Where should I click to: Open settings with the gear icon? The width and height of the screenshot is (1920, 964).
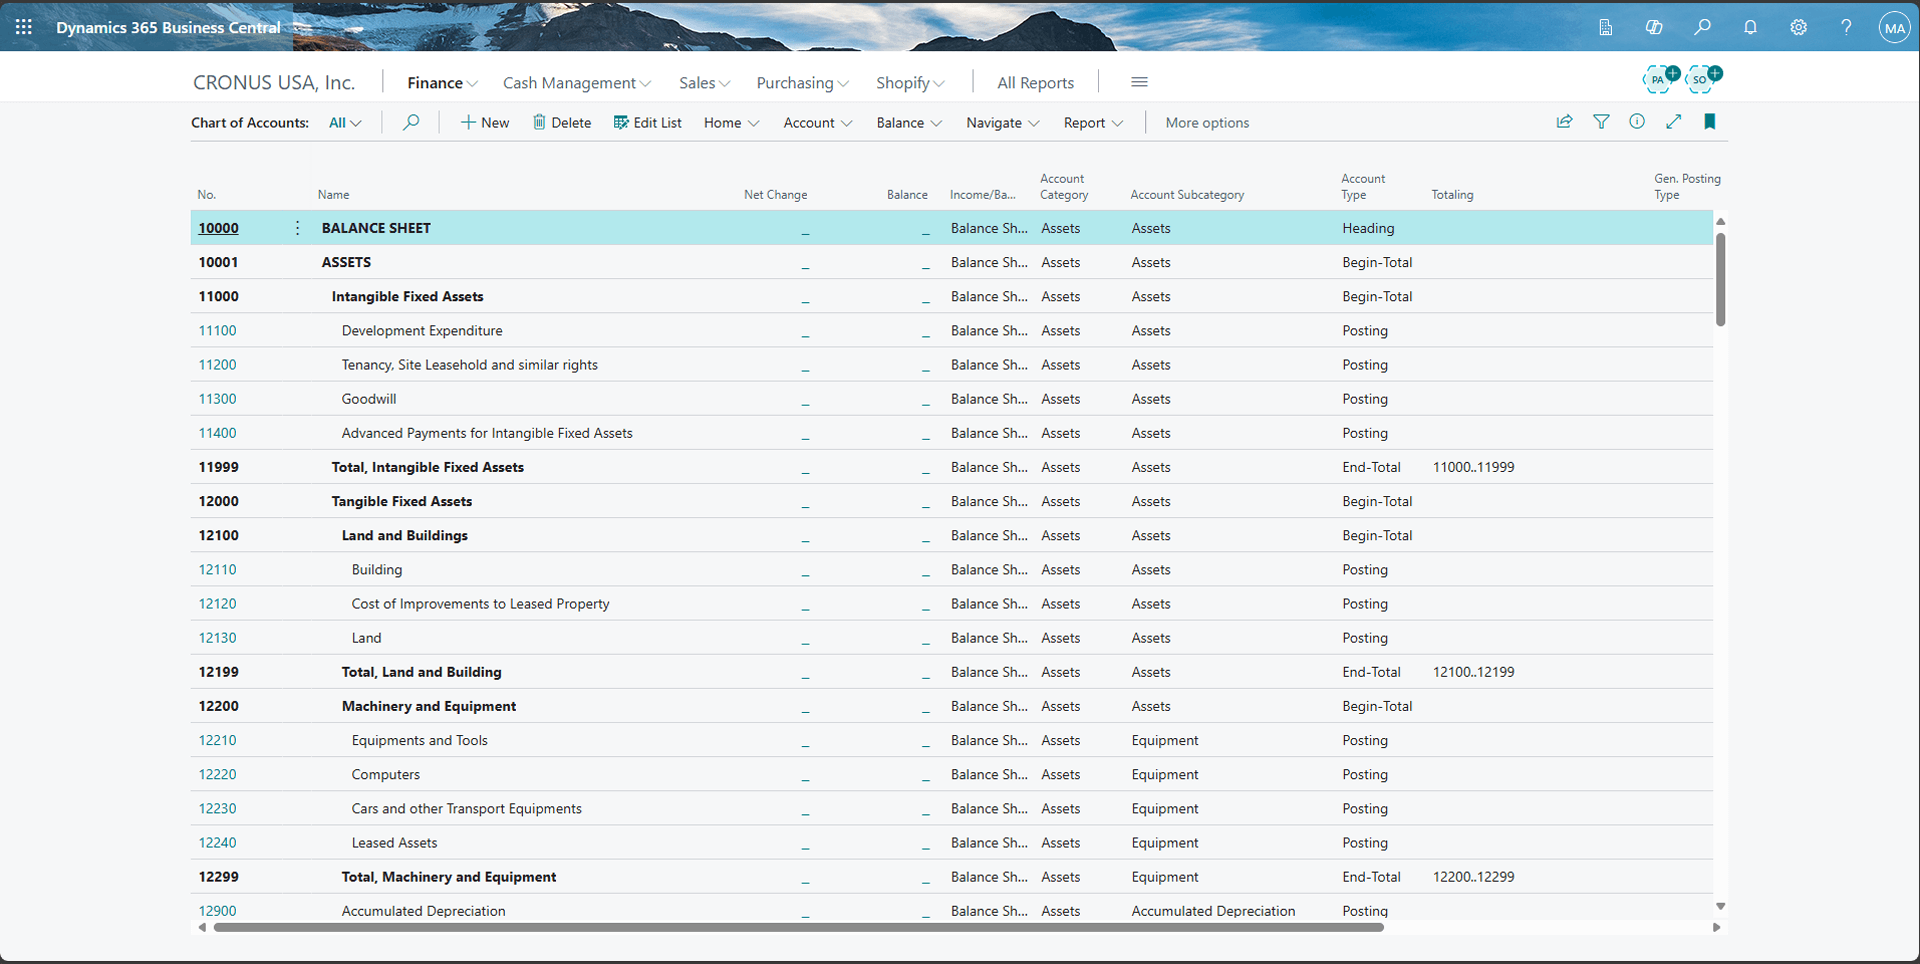tap(1799, 27)
